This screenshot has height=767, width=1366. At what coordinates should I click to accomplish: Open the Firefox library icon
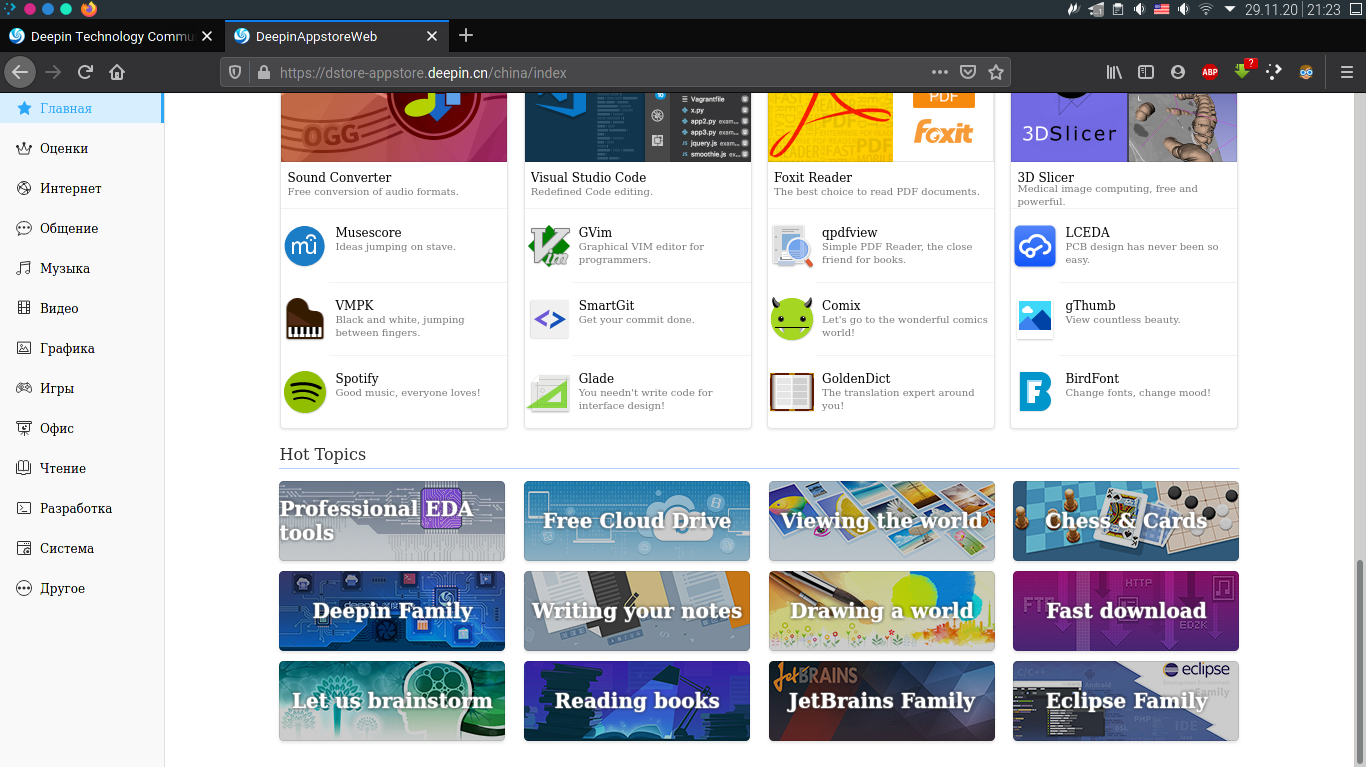1114,72
